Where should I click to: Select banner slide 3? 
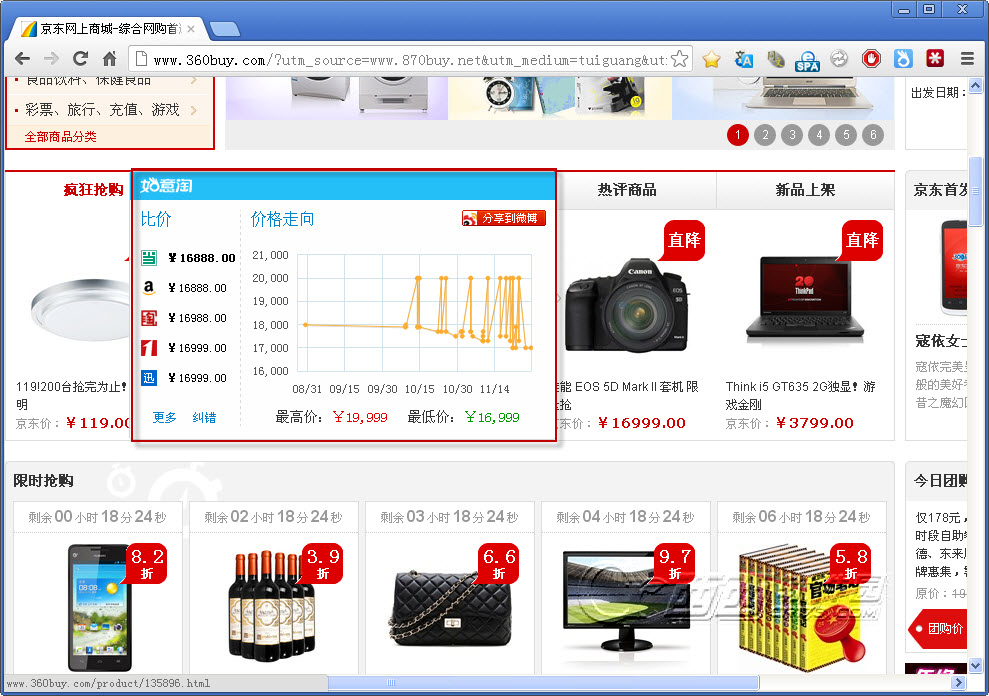click(792, 134)
